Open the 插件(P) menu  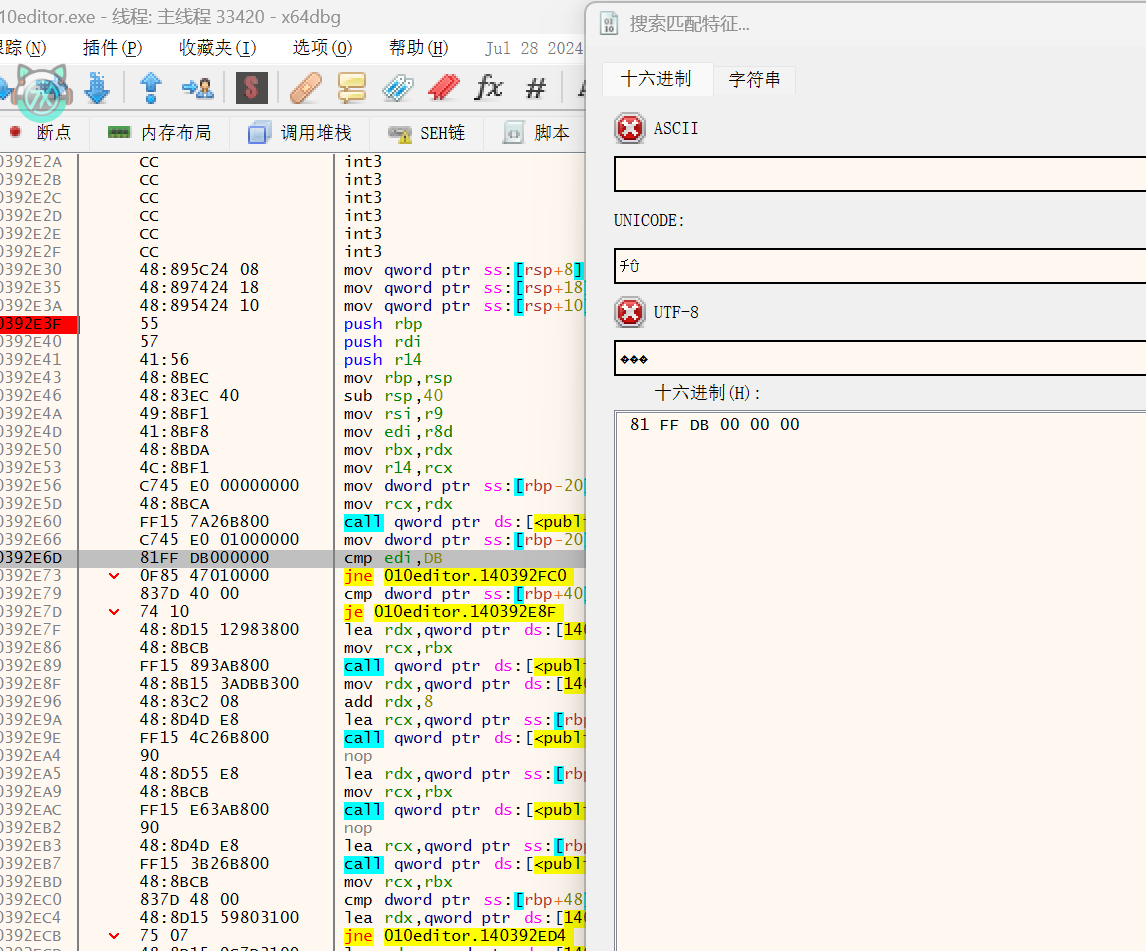112,48
